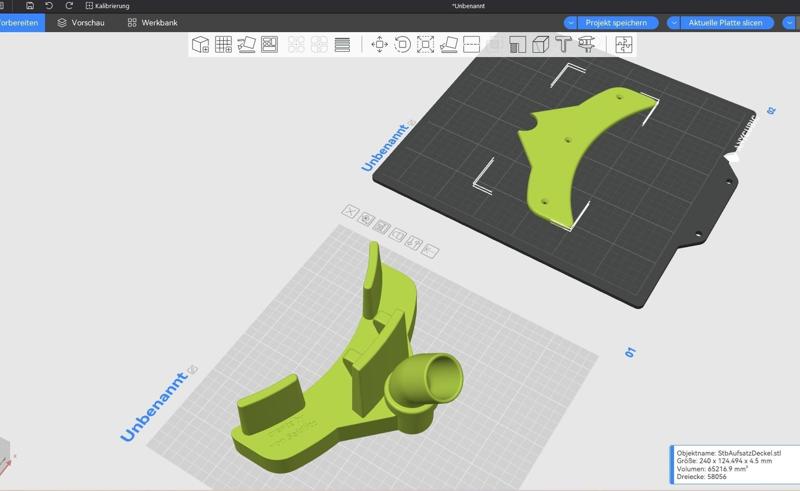Select the Scale tool
This screenshot has height=491, width=800.
(x=425, y=45)
